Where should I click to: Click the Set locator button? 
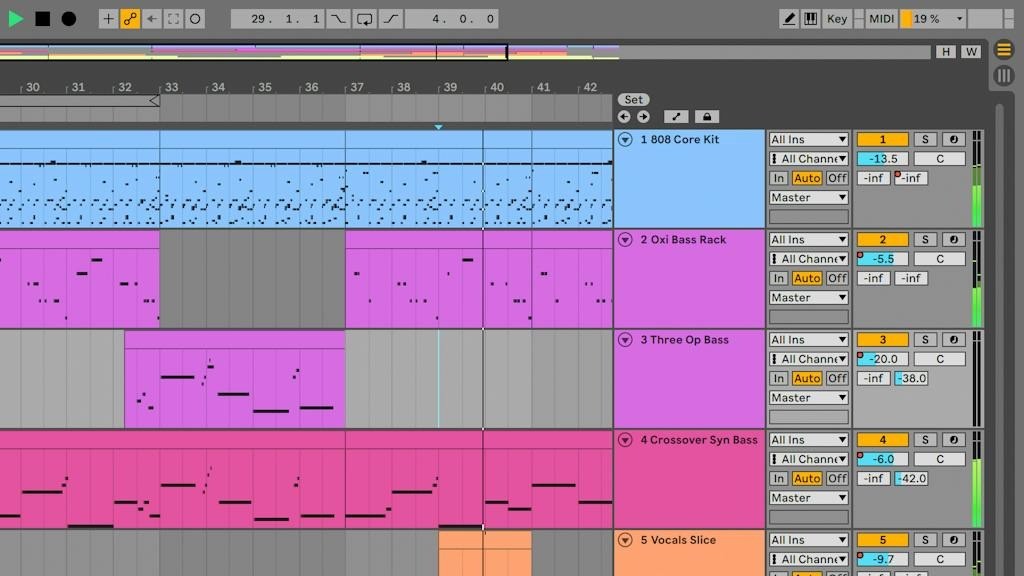633,99
